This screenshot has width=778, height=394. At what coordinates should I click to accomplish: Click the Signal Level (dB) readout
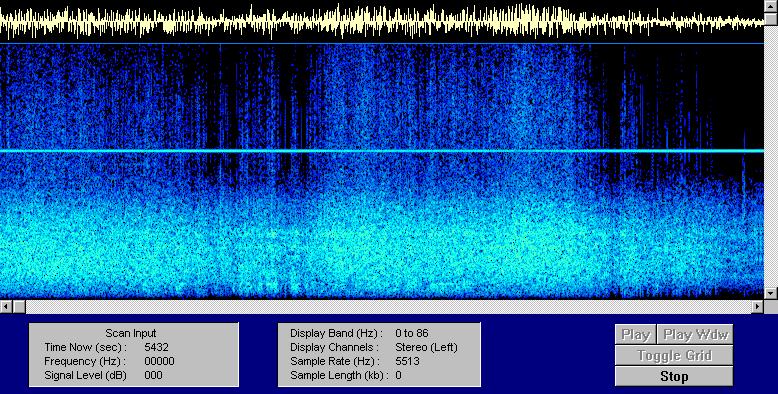[153, 375]
